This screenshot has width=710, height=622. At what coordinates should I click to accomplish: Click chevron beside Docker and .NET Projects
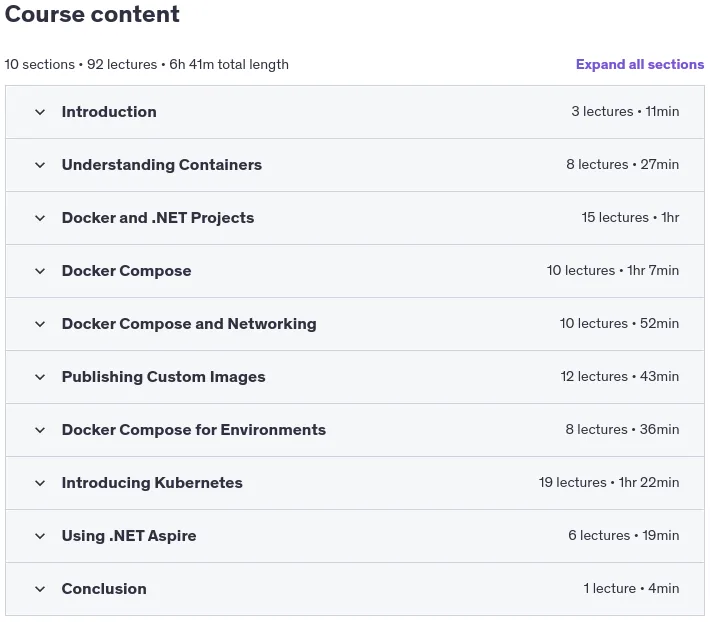[40, 218]
